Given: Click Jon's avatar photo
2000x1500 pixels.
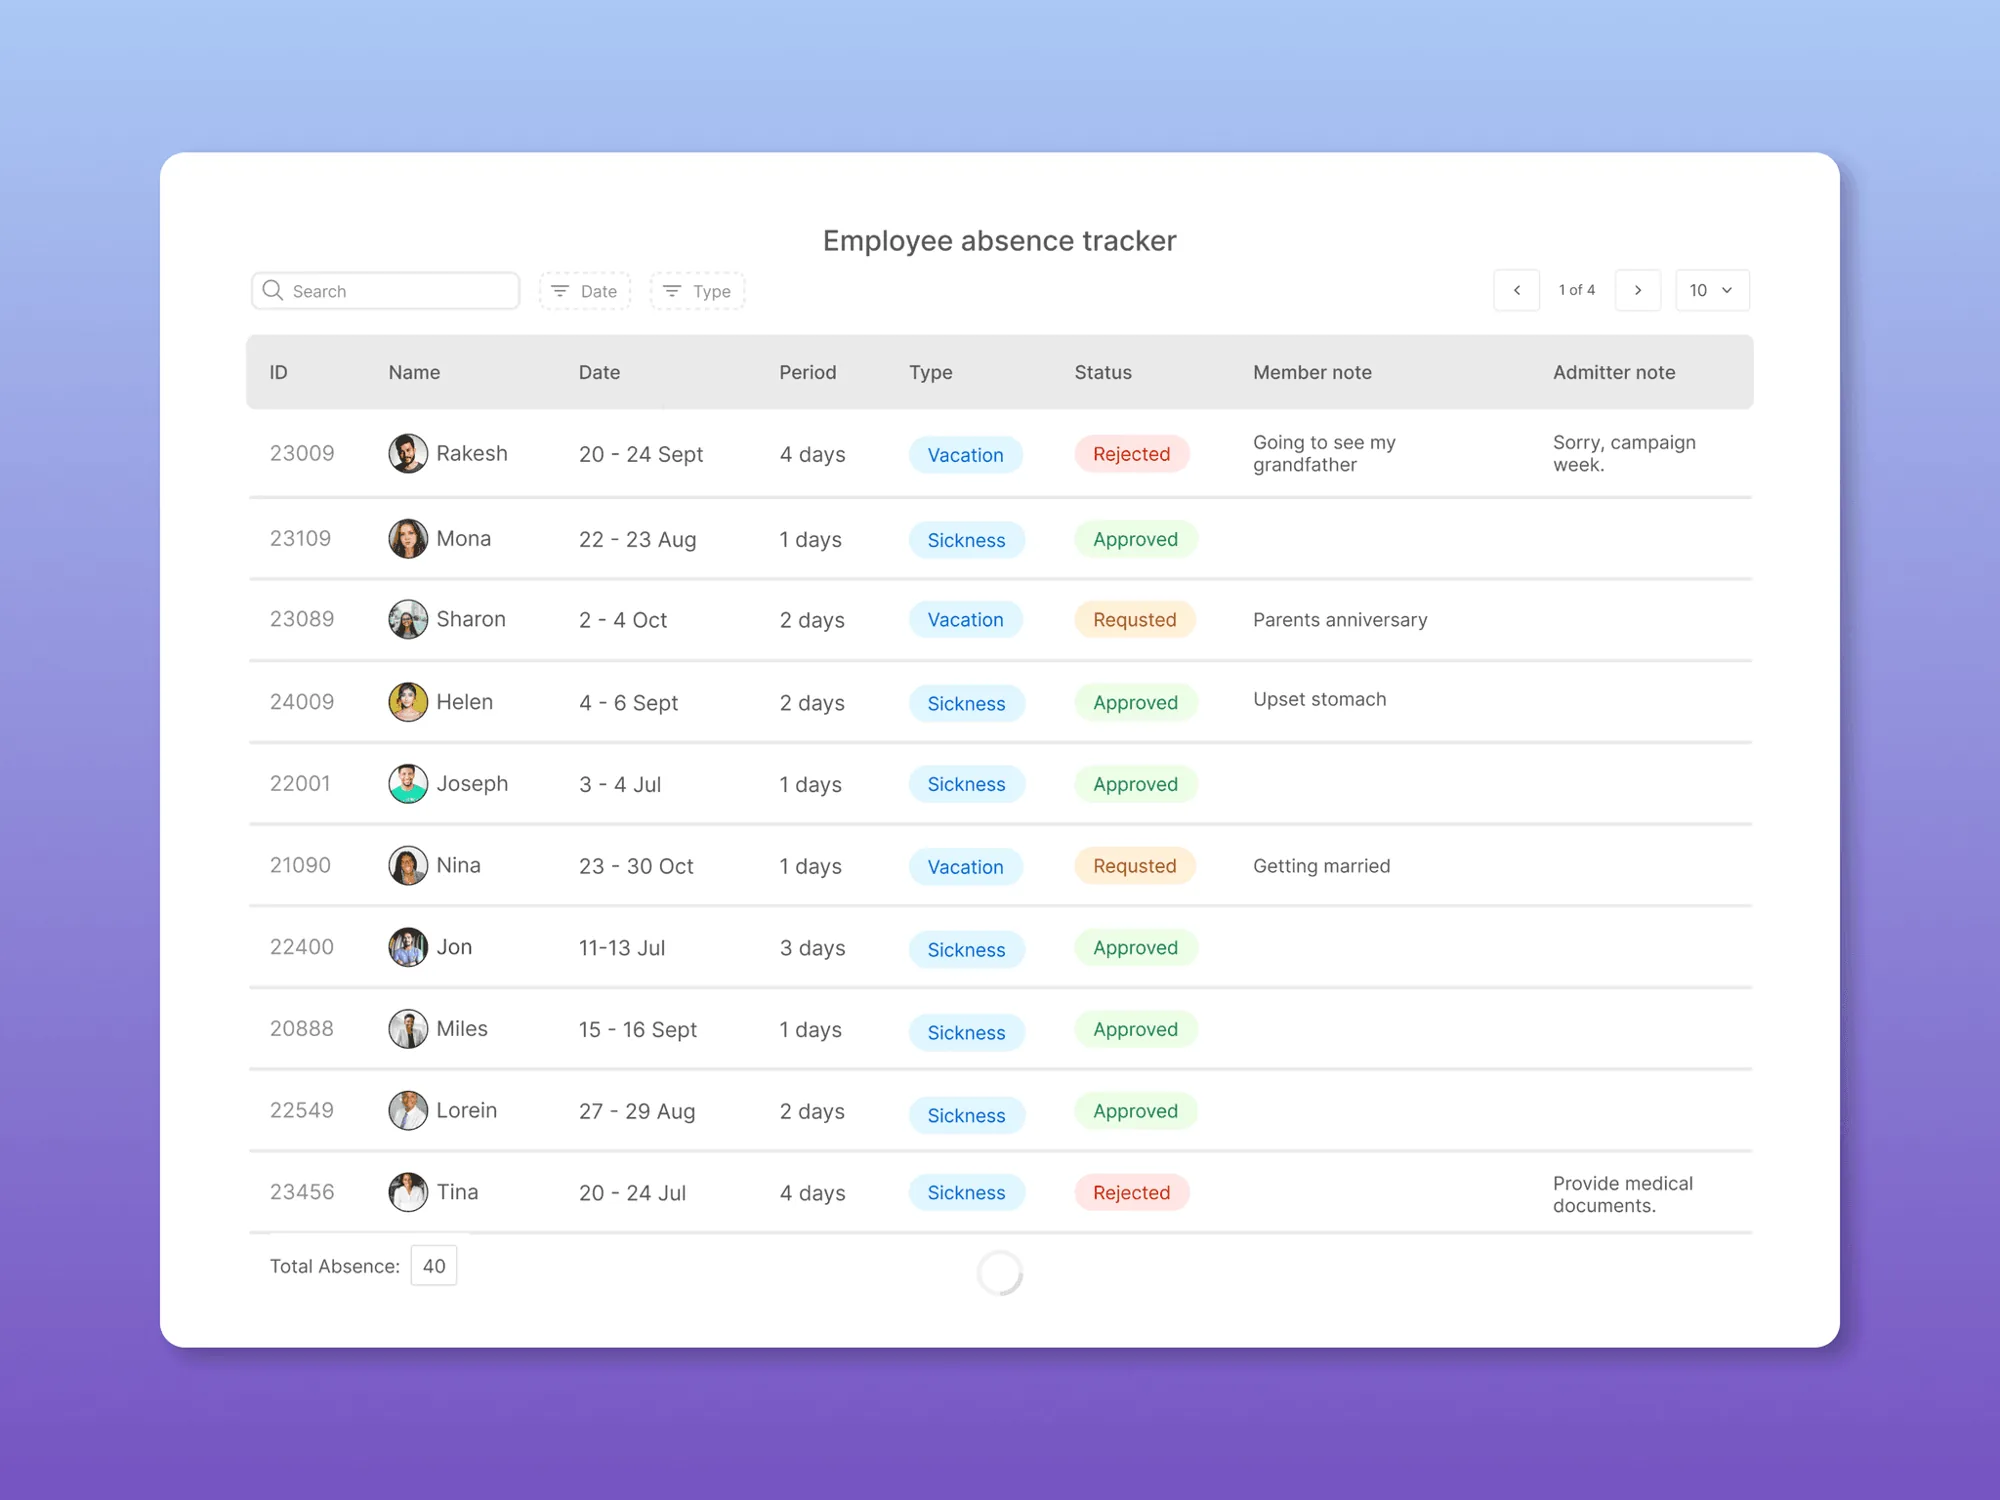Looking at the screenshot, I should pyautogui.click(x=408, y=947).
